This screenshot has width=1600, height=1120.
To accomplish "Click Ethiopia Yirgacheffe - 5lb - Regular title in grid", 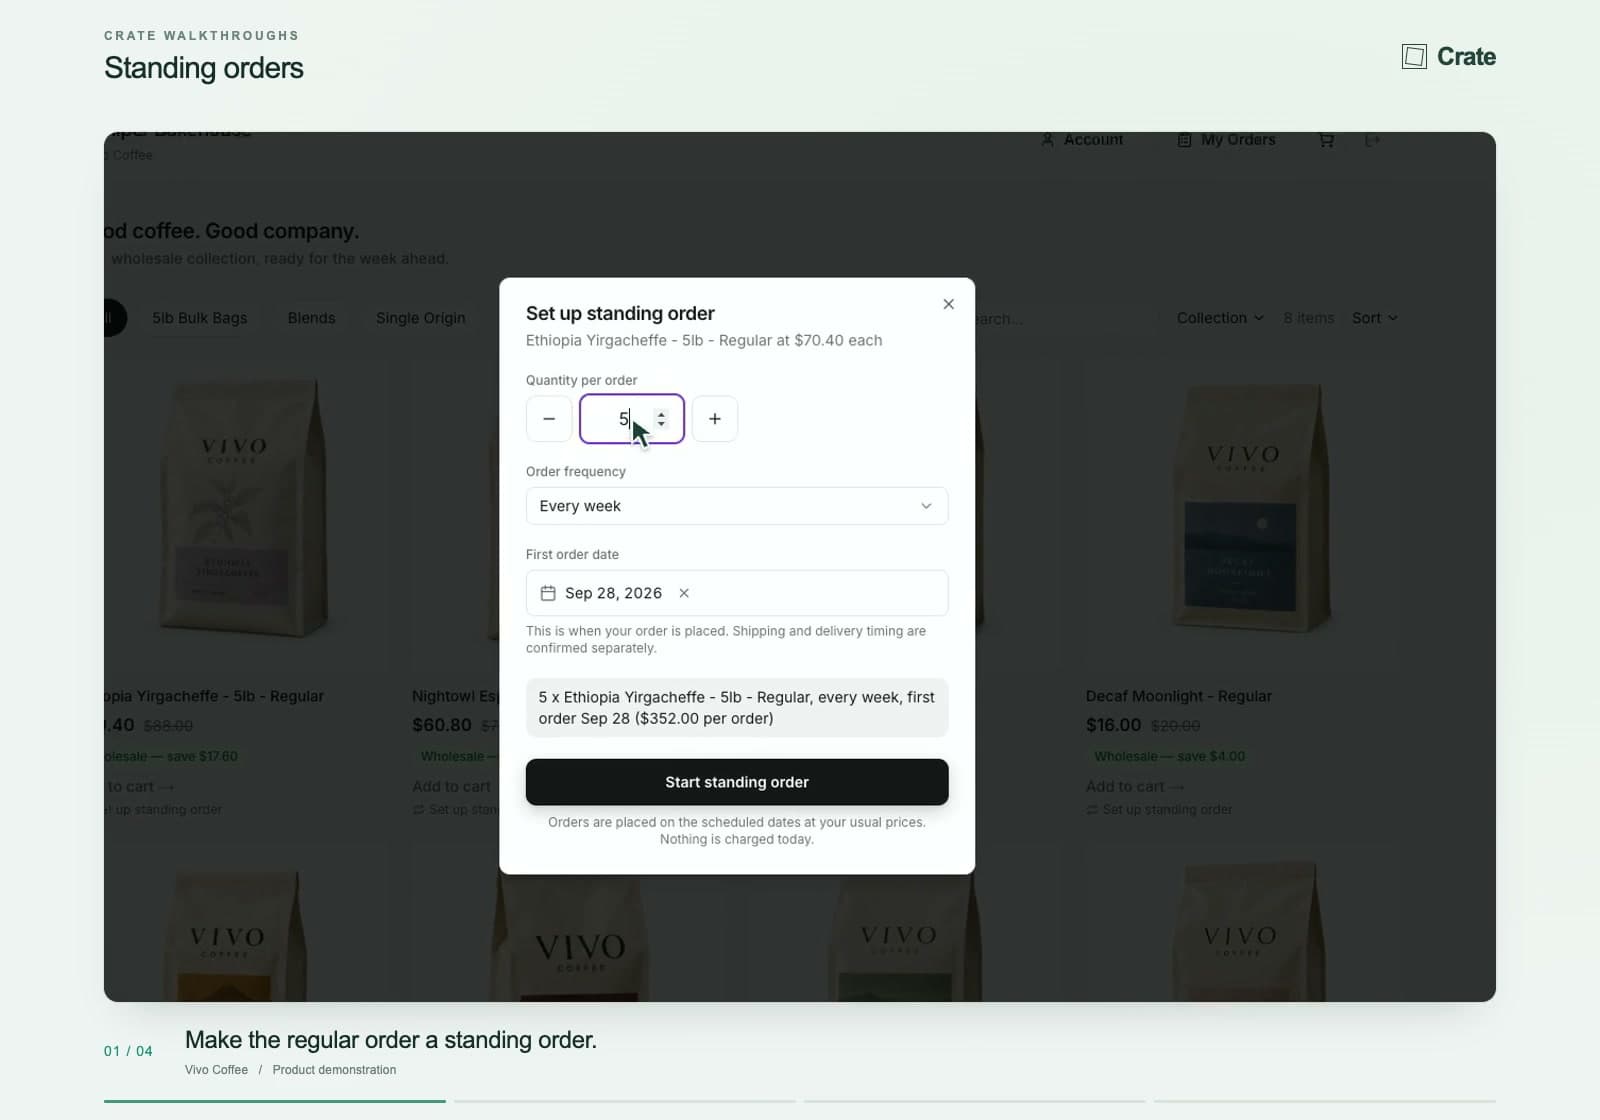I will [x=214, y=696].
